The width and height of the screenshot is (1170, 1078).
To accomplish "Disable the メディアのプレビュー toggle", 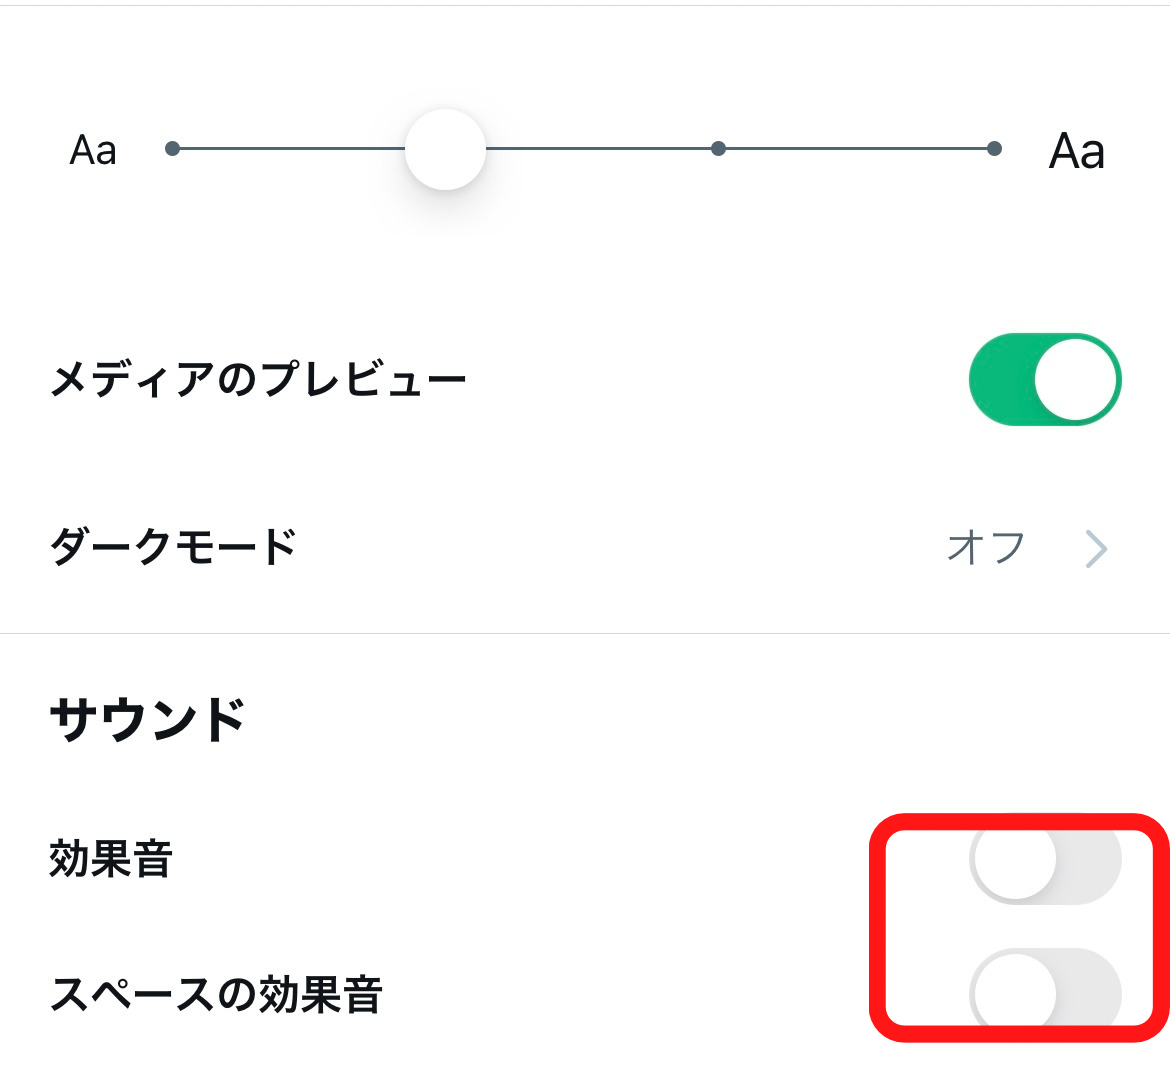I will (1044, 380).
